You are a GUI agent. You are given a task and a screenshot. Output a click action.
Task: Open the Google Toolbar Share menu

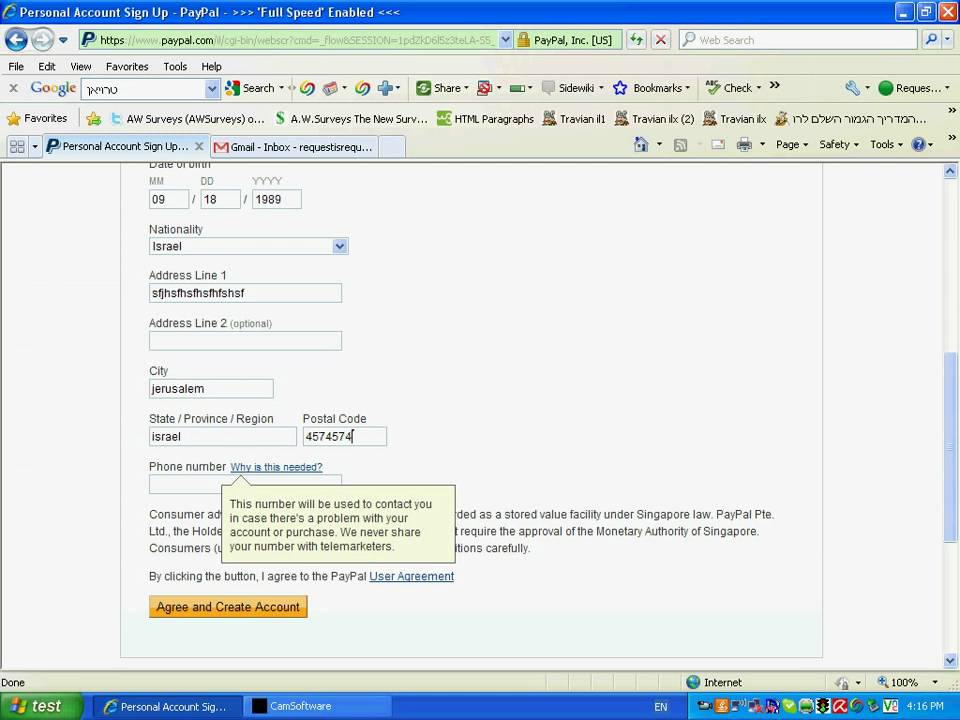(442, 88)
